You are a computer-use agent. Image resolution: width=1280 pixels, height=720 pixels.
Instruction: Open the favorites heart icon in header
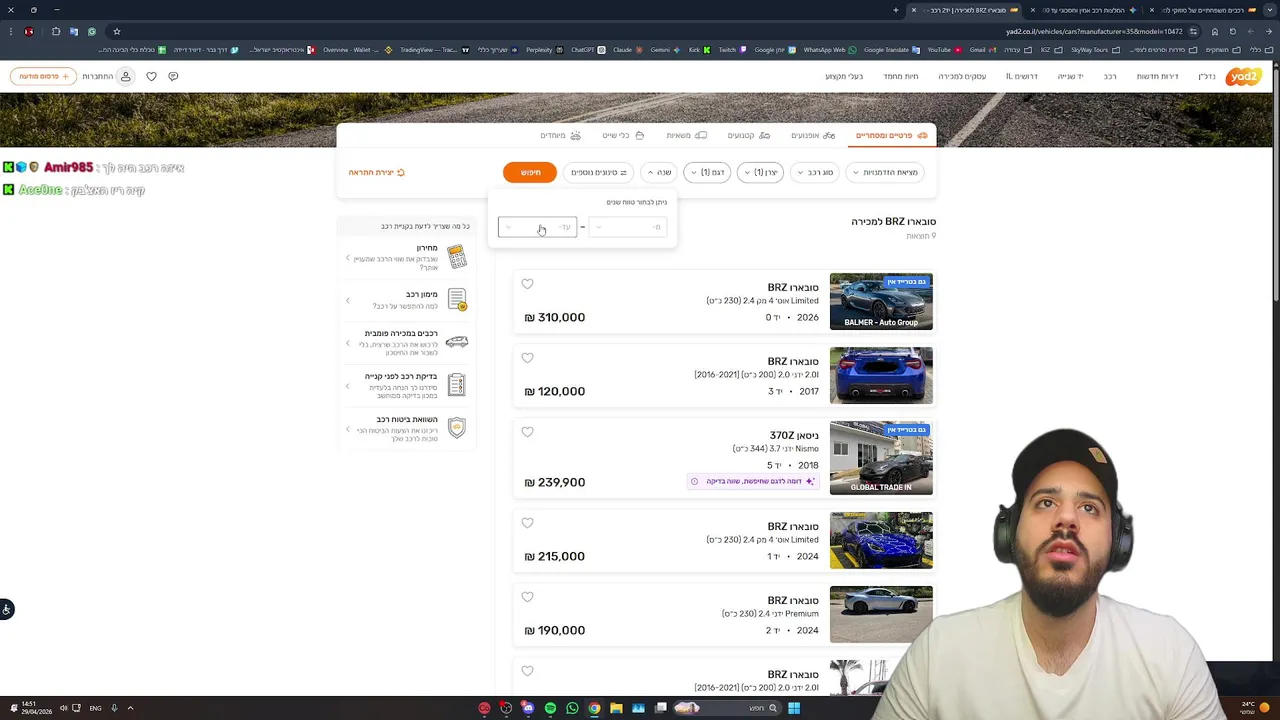tap(151, 76)
